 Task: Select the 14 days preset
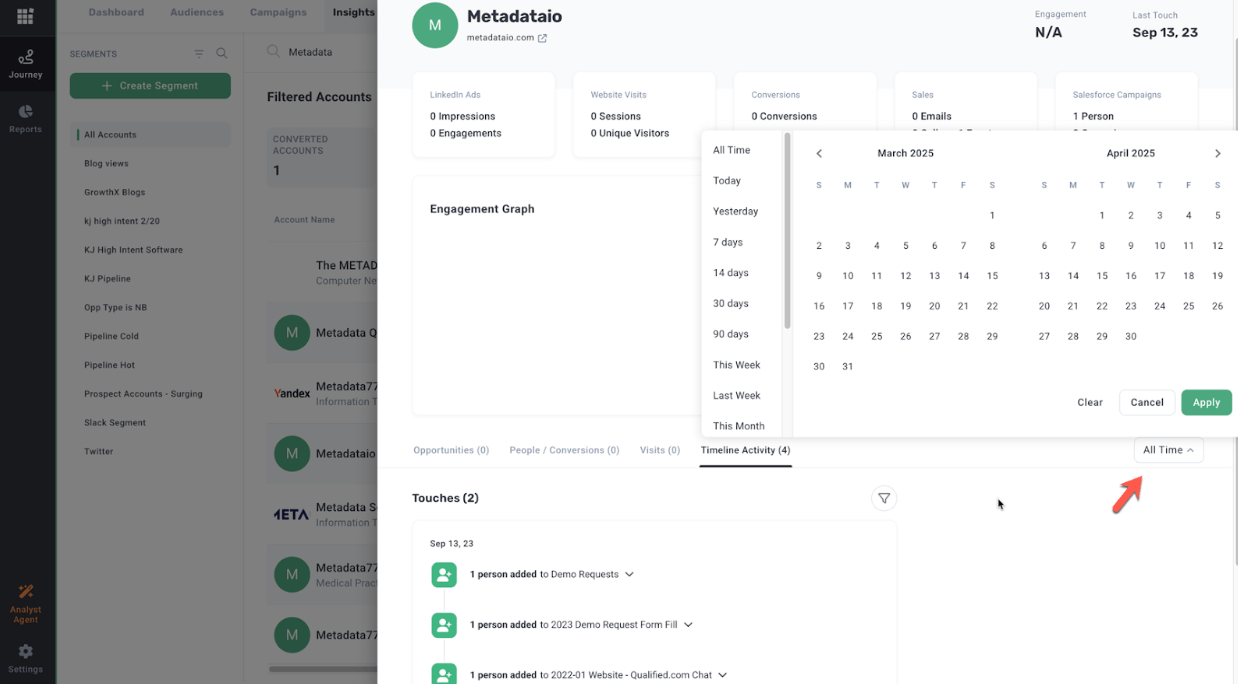tap(731, 273)
